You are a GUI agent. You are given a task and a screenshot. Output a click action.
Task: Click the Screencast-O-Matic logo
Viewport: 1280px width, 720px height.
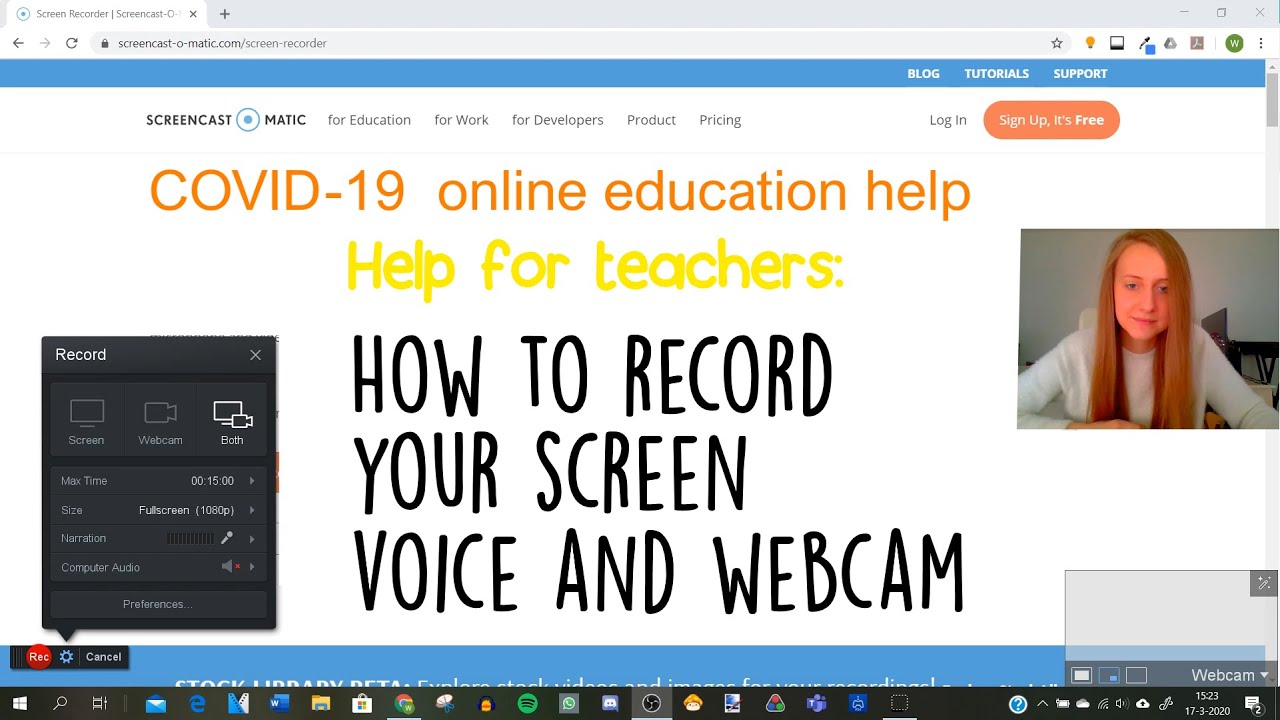pyautogui.click(x=226, y=120)
